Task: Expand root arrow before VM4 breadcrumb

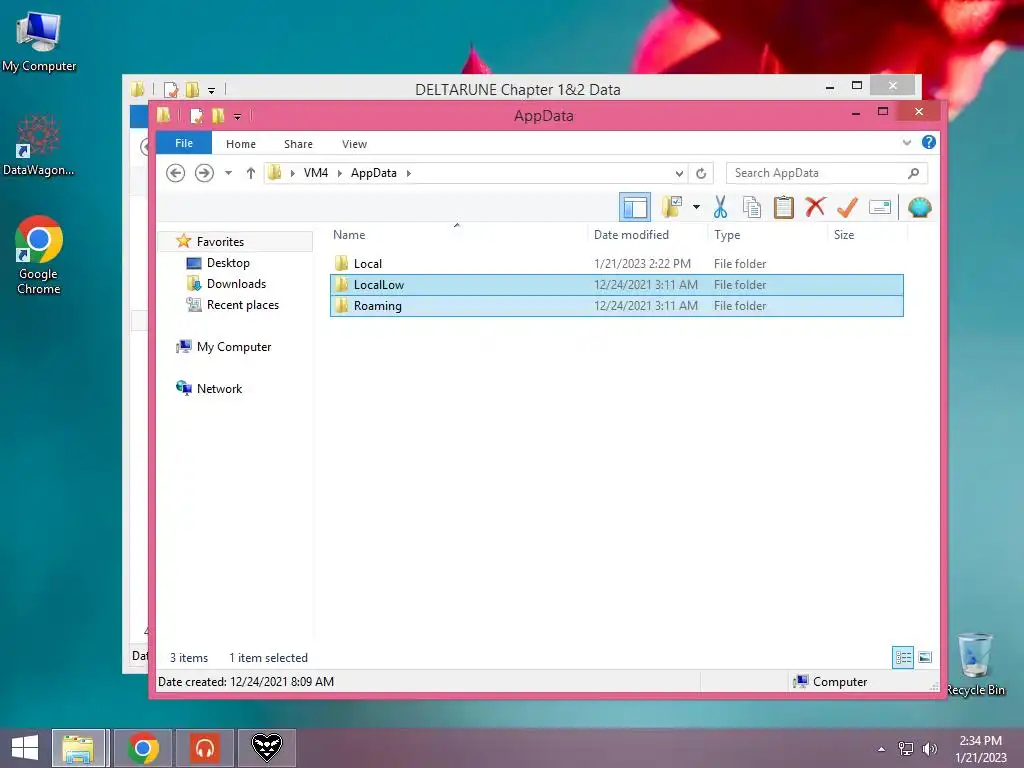Action: point(293,173)
